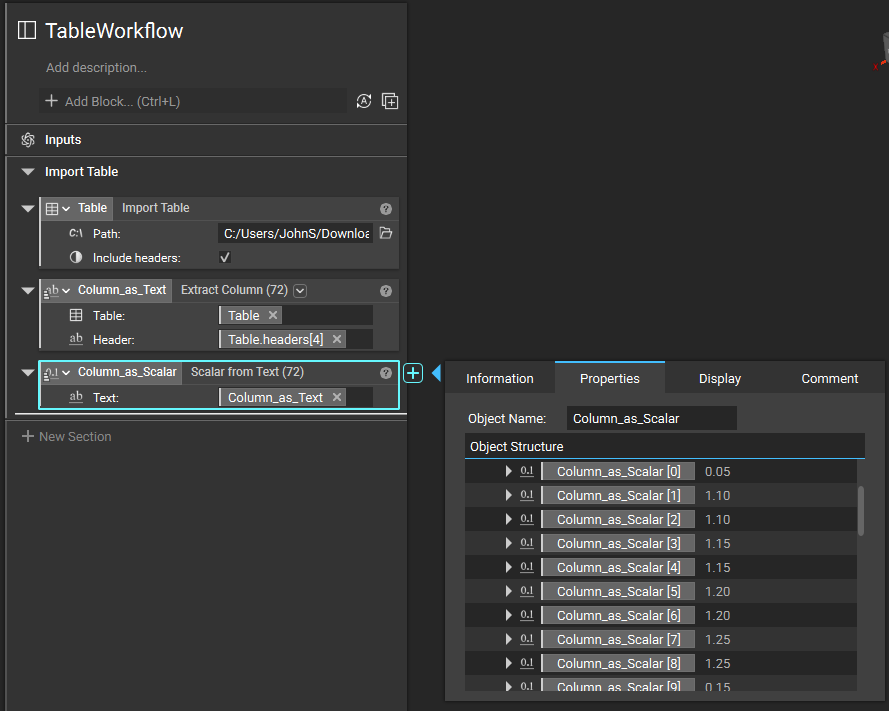Click the Object Structure header
Image resolution: width=889 pixels, height=711 pixels.
[x=664, y=446]
